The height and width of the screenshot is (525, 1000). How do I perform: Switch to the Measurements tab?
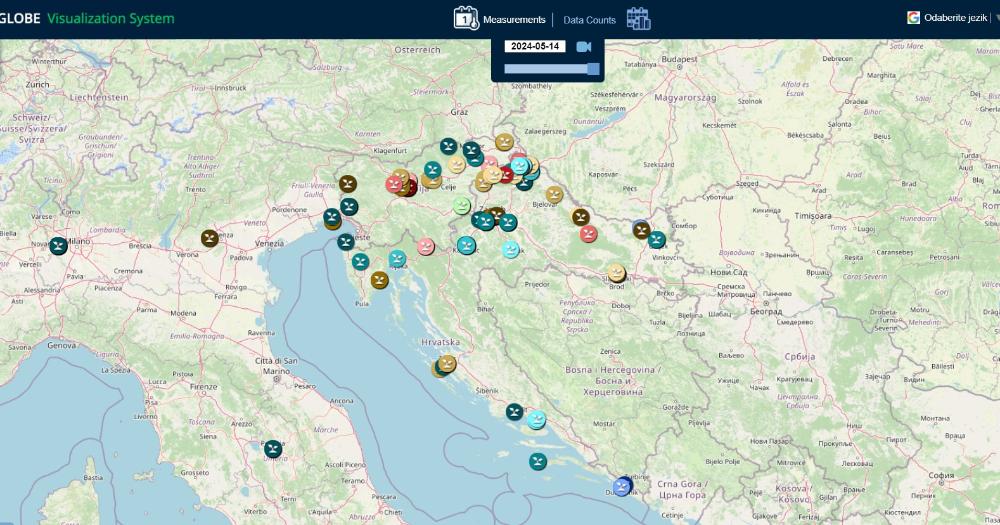tap(514, 19)
